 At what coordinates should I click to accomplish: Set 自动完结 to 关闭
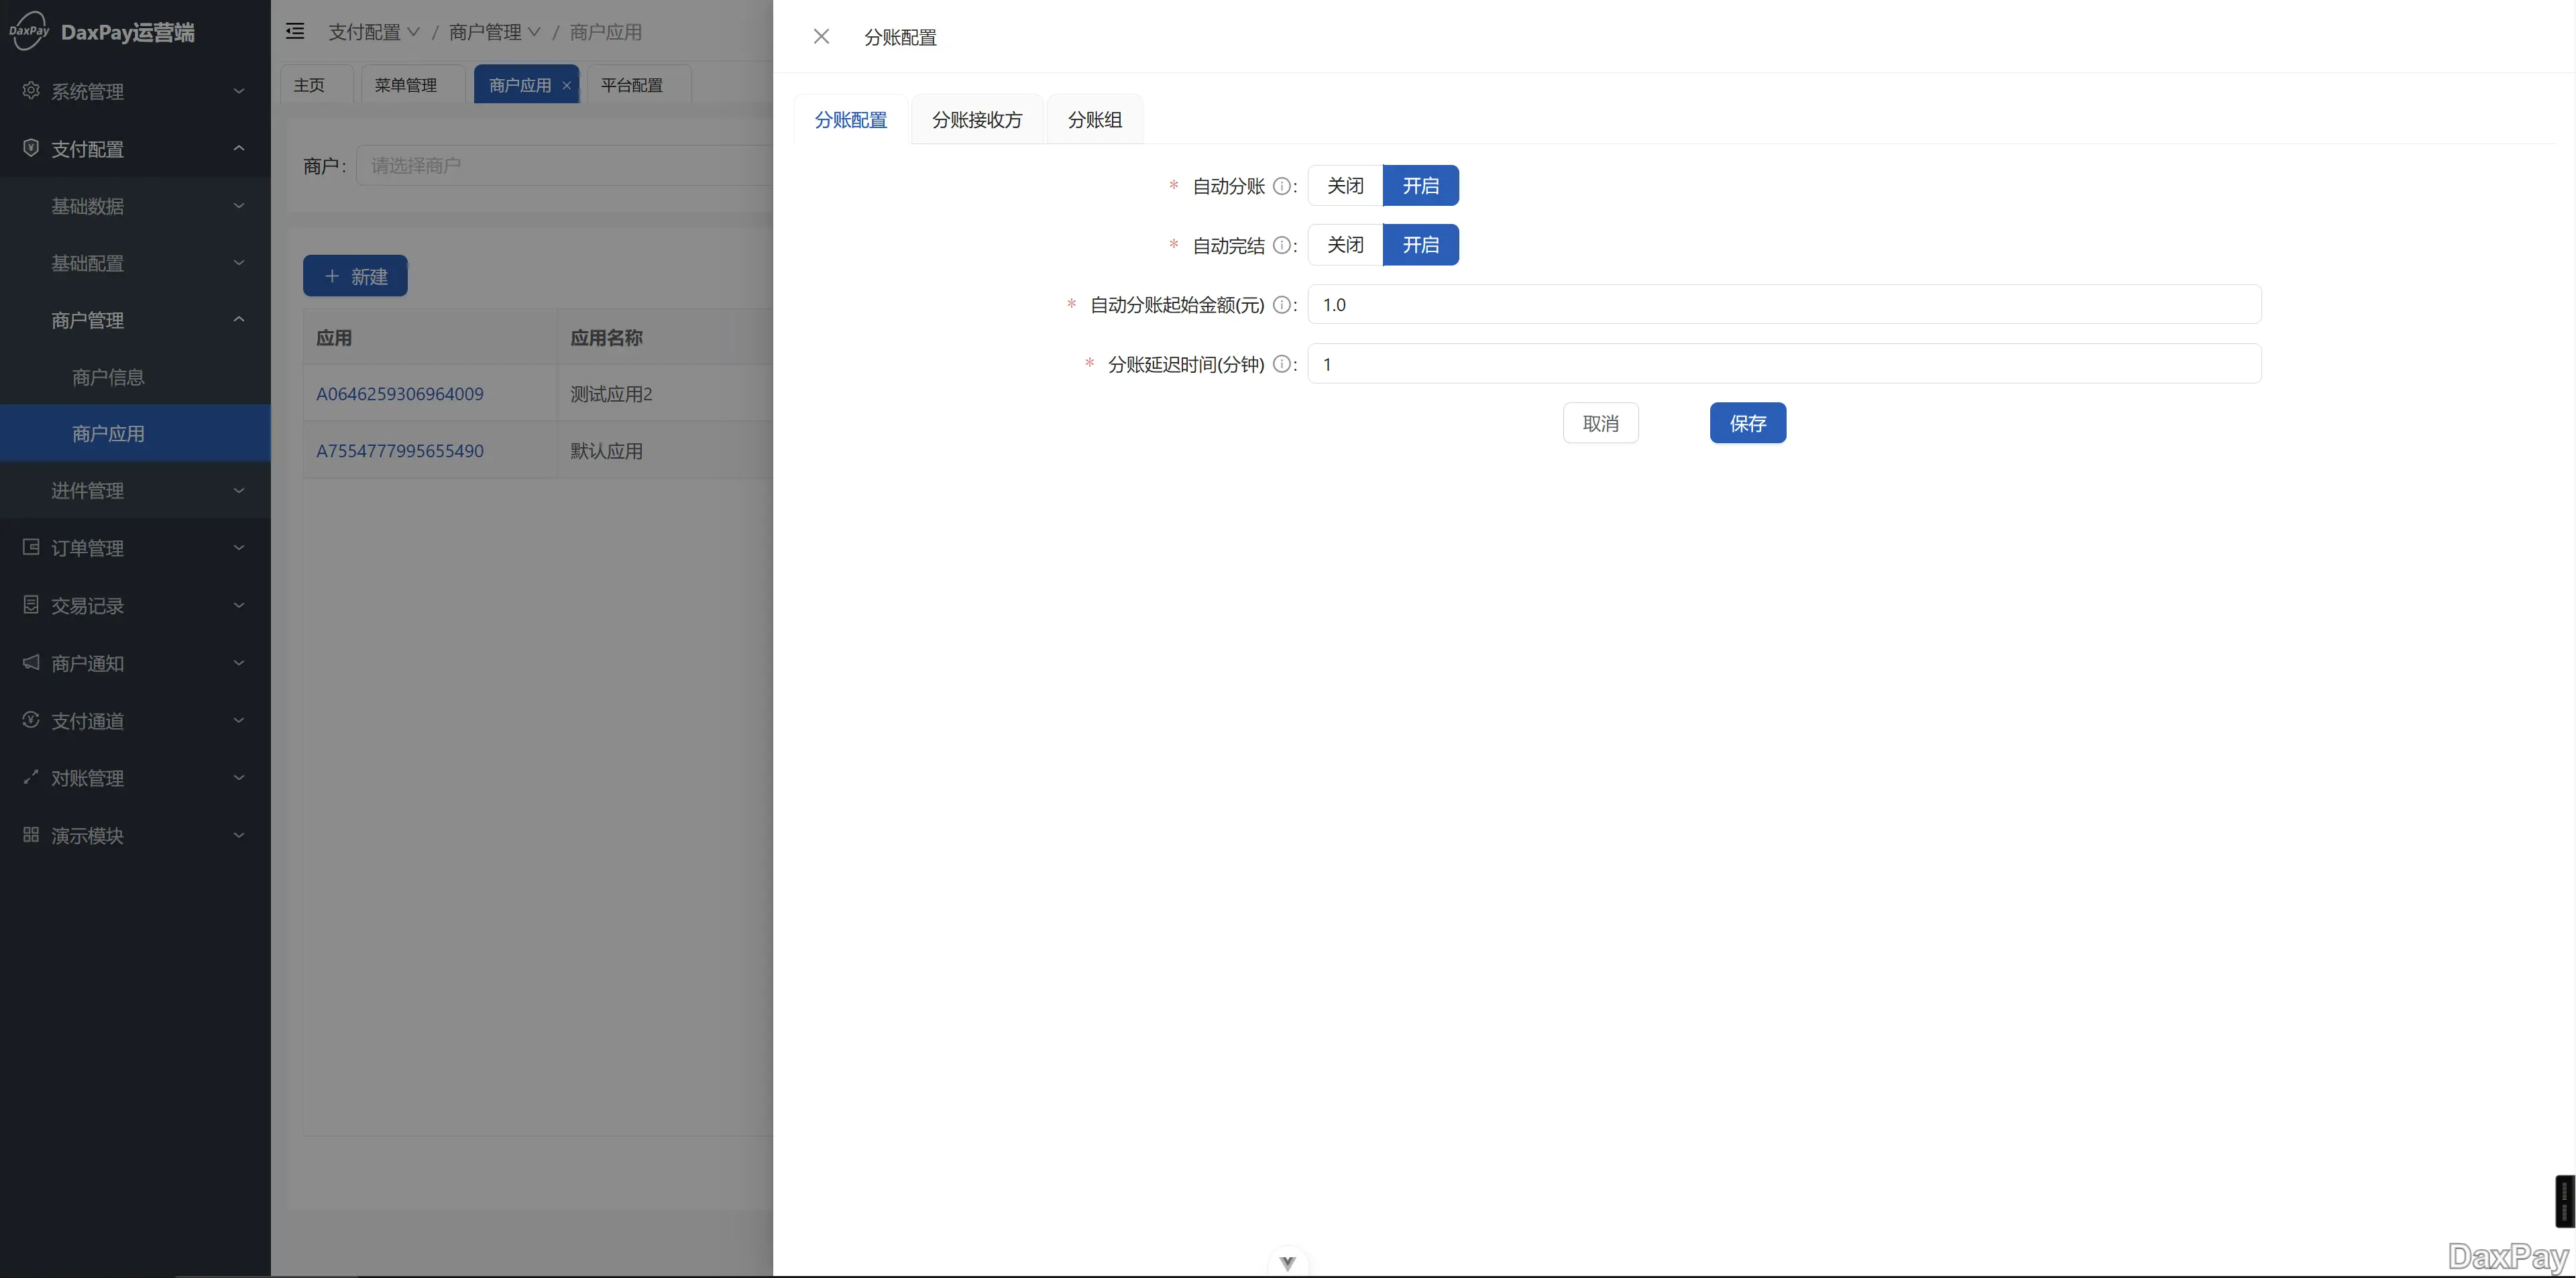1344,245
